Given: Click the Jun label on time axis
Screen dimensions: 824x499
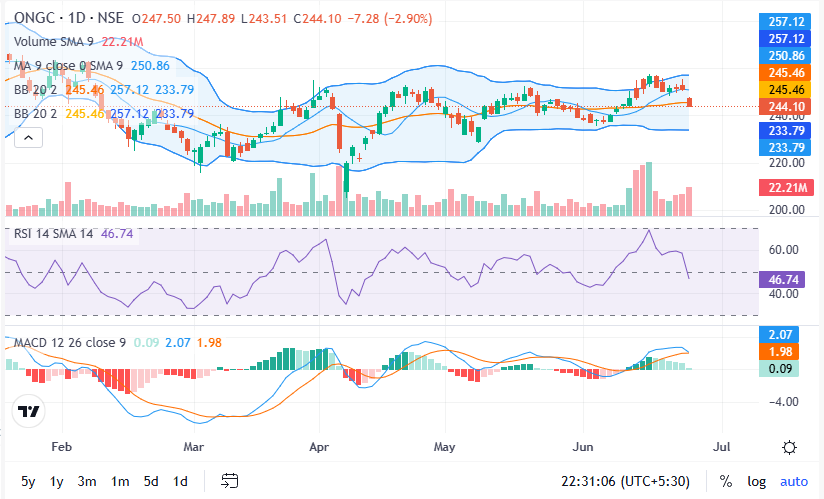Looking at the screenshot, I should 582,447.
